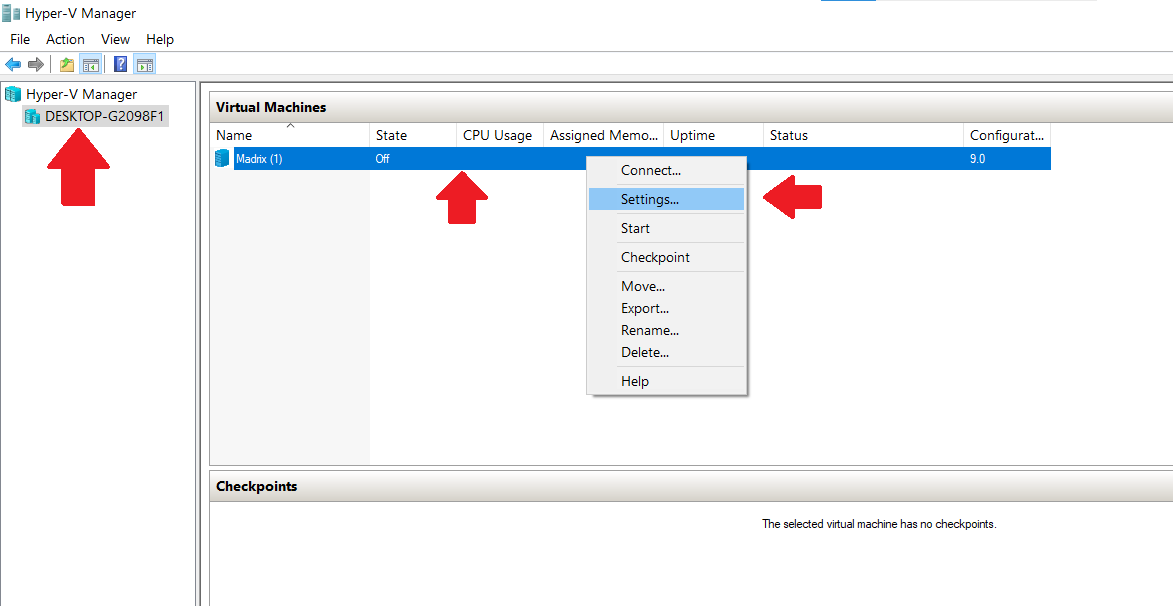Choose Export... from the context menu
Viewport: 1173px width, 606px height.
pos(667,308)
